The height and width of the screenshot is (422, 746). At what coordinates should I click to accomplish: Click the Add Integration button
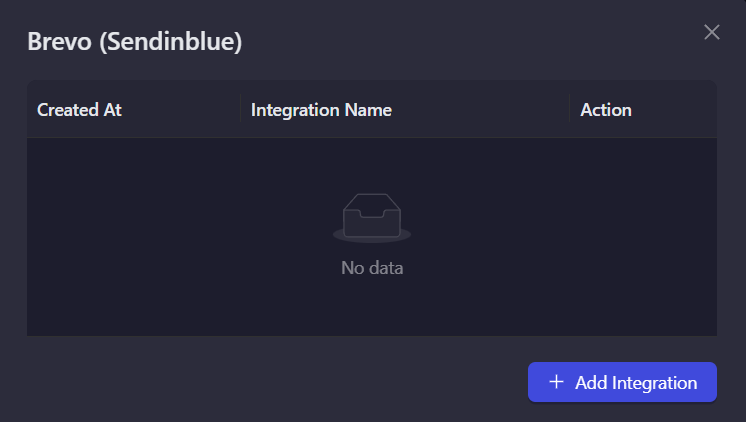coord(622,382)
